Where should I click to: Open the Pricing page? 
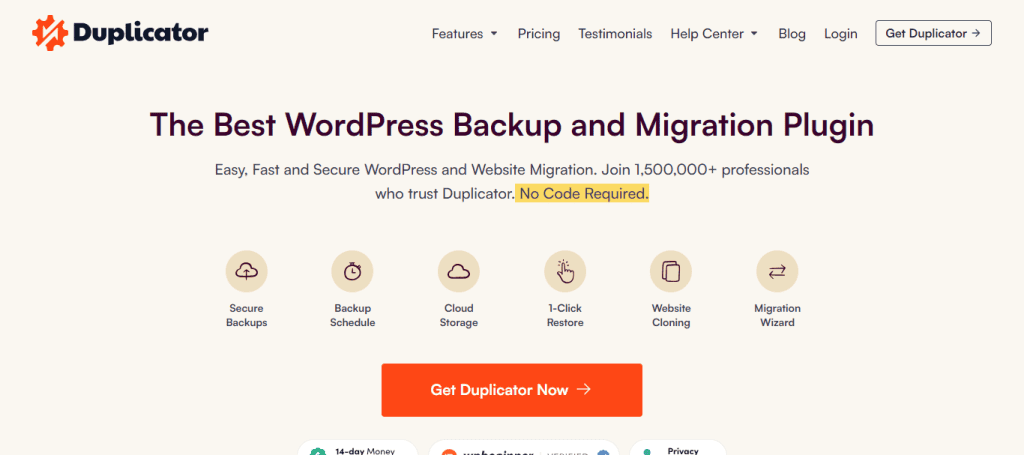point(538,34)
